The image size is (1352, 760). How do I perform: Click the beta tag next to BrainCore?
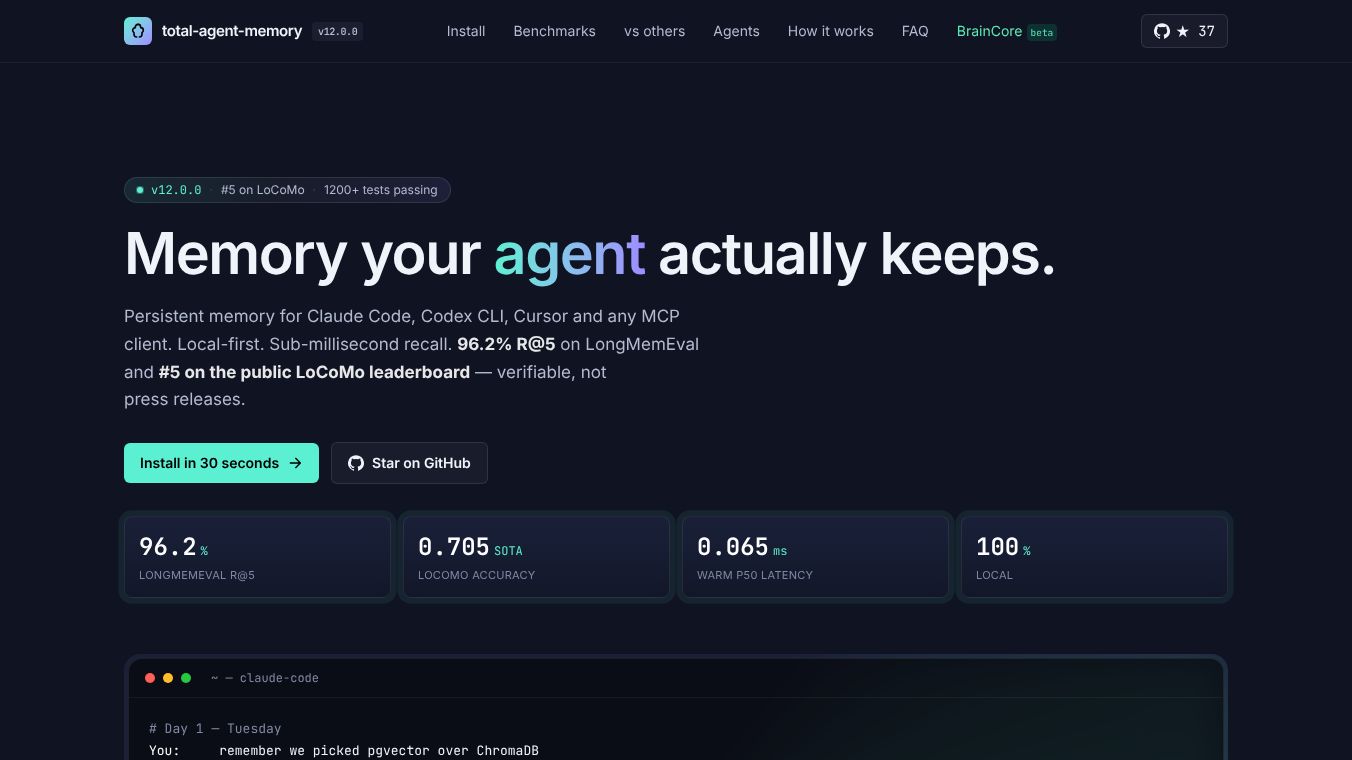pos(1042,32)
